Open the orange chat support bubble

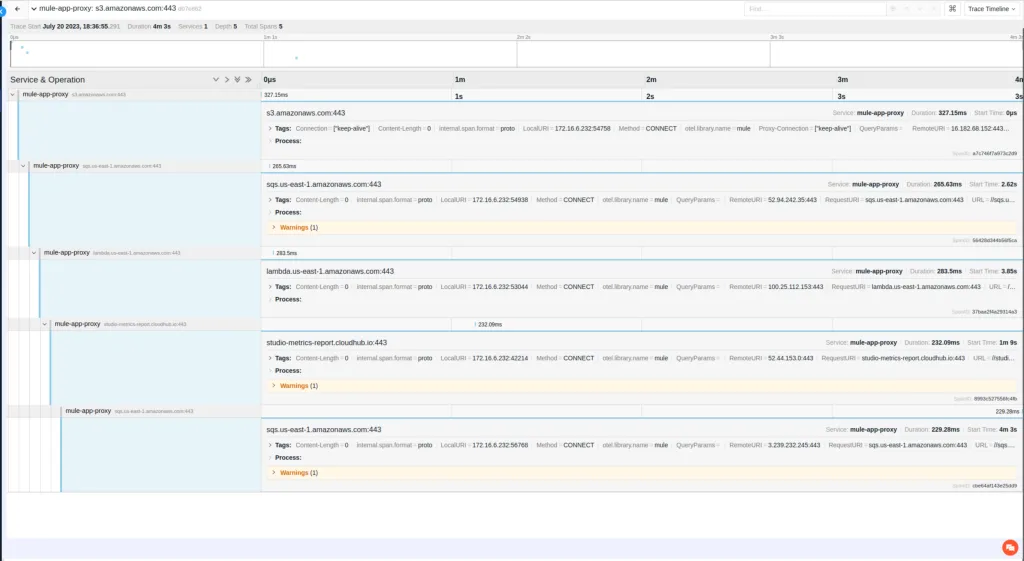(1009, 547)
